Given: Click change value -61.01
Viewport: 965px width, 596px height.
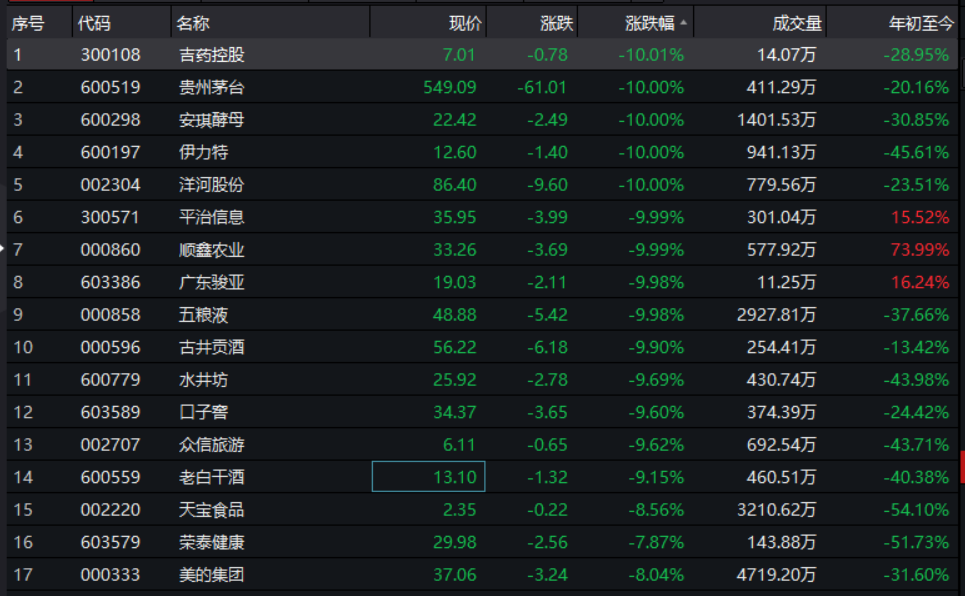Looking at the screenshot, I should 542,87.
